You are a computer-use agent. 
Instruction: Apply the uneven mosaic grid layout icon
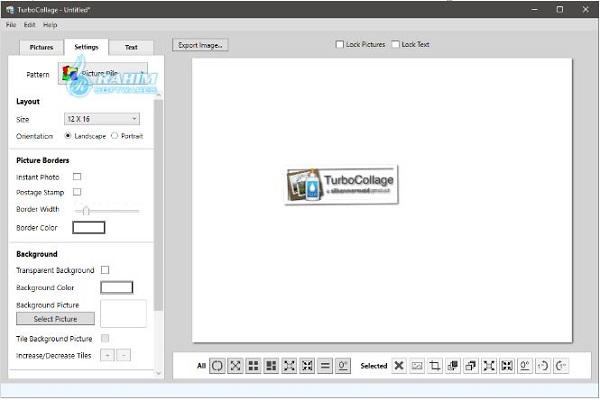271,366
